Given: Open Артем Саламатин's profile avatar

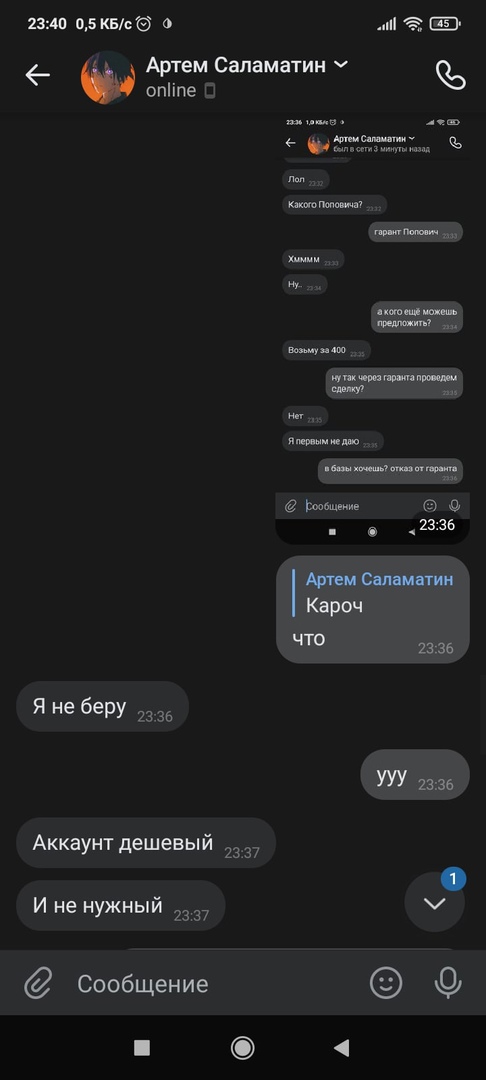Looking at the screenshot, I should click(x=108, y=77).
